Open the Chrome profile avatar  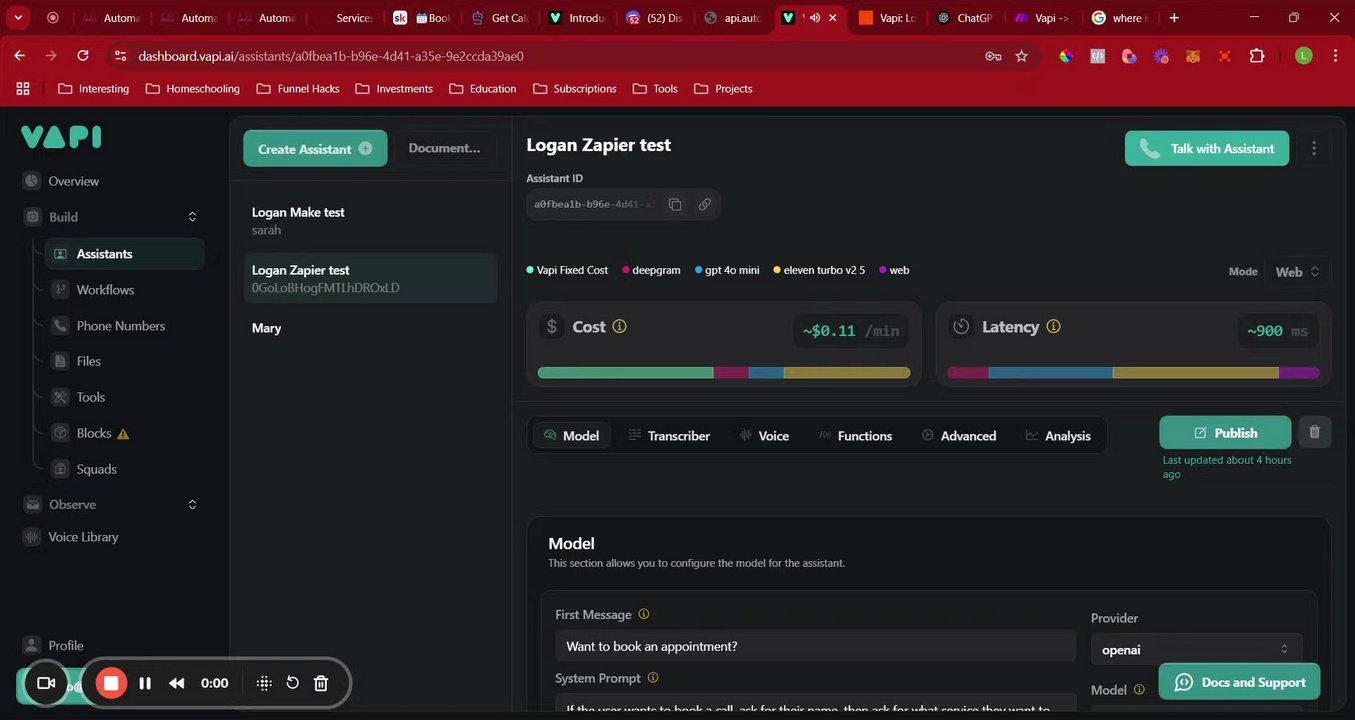[x=1303, y=56]
